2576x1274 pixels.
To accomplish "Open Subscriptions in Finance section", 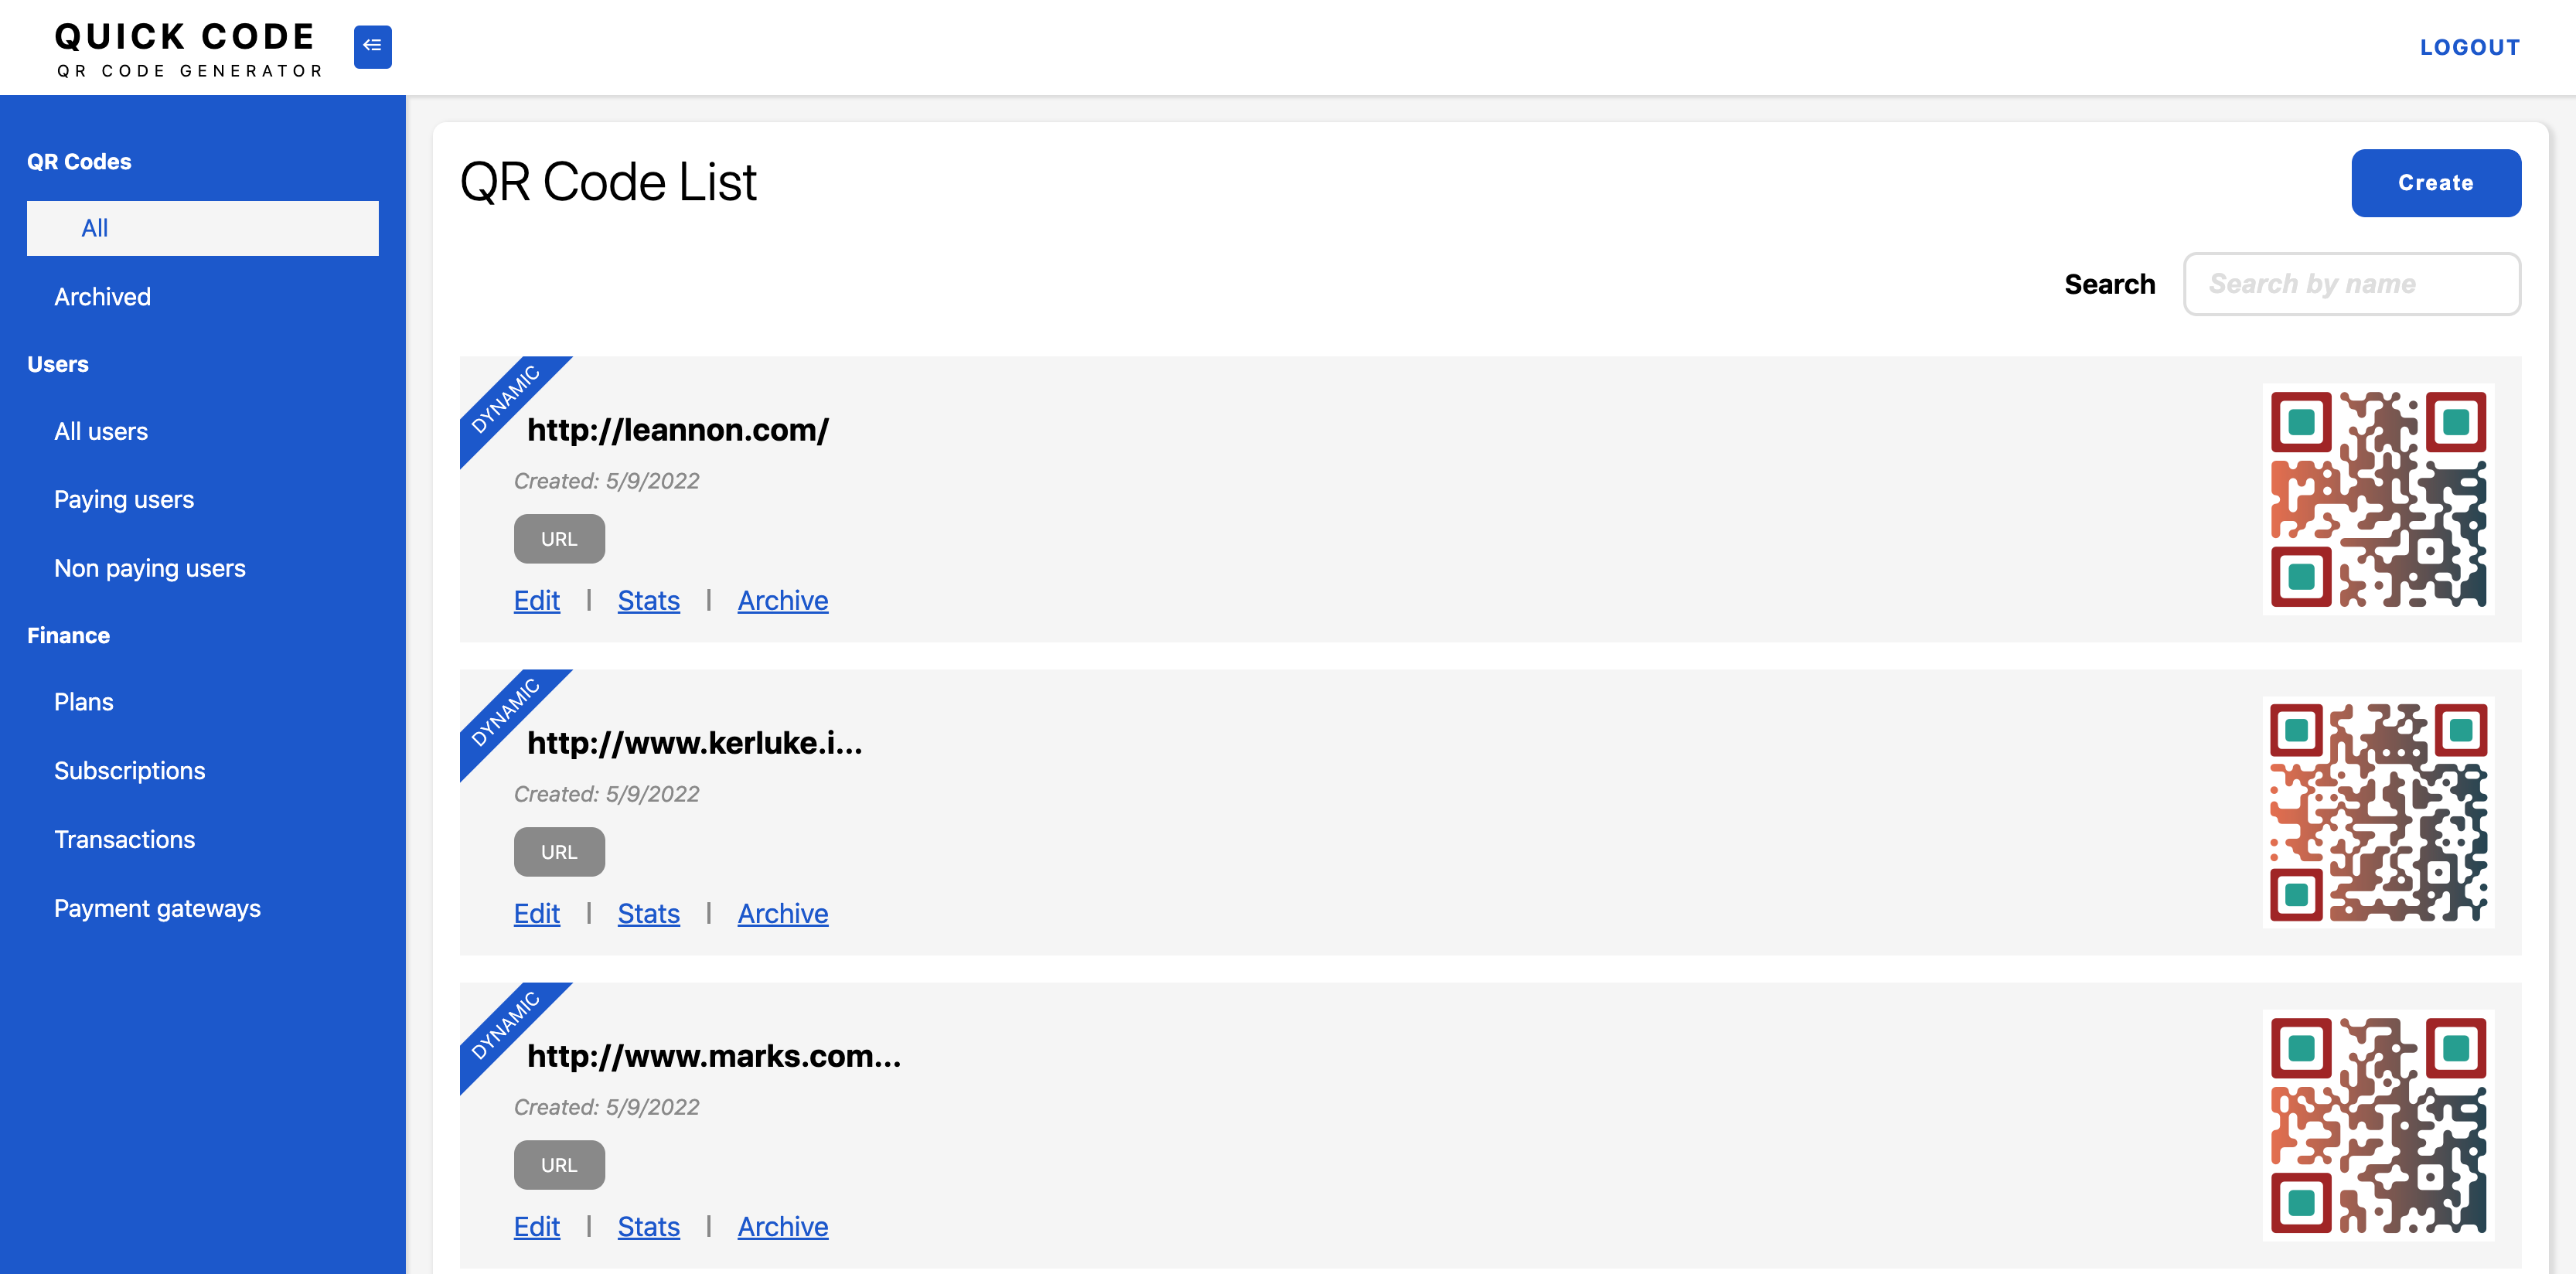I will pos(130,770).
